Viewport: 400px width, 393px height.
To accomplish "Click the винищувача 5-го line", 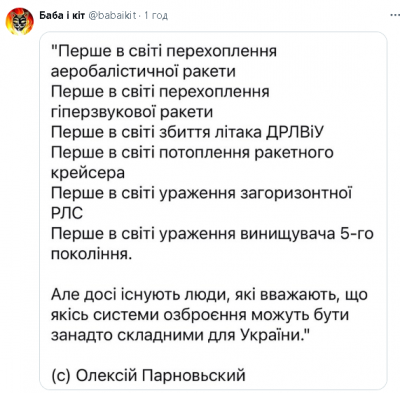I will [x=212, y=234].
